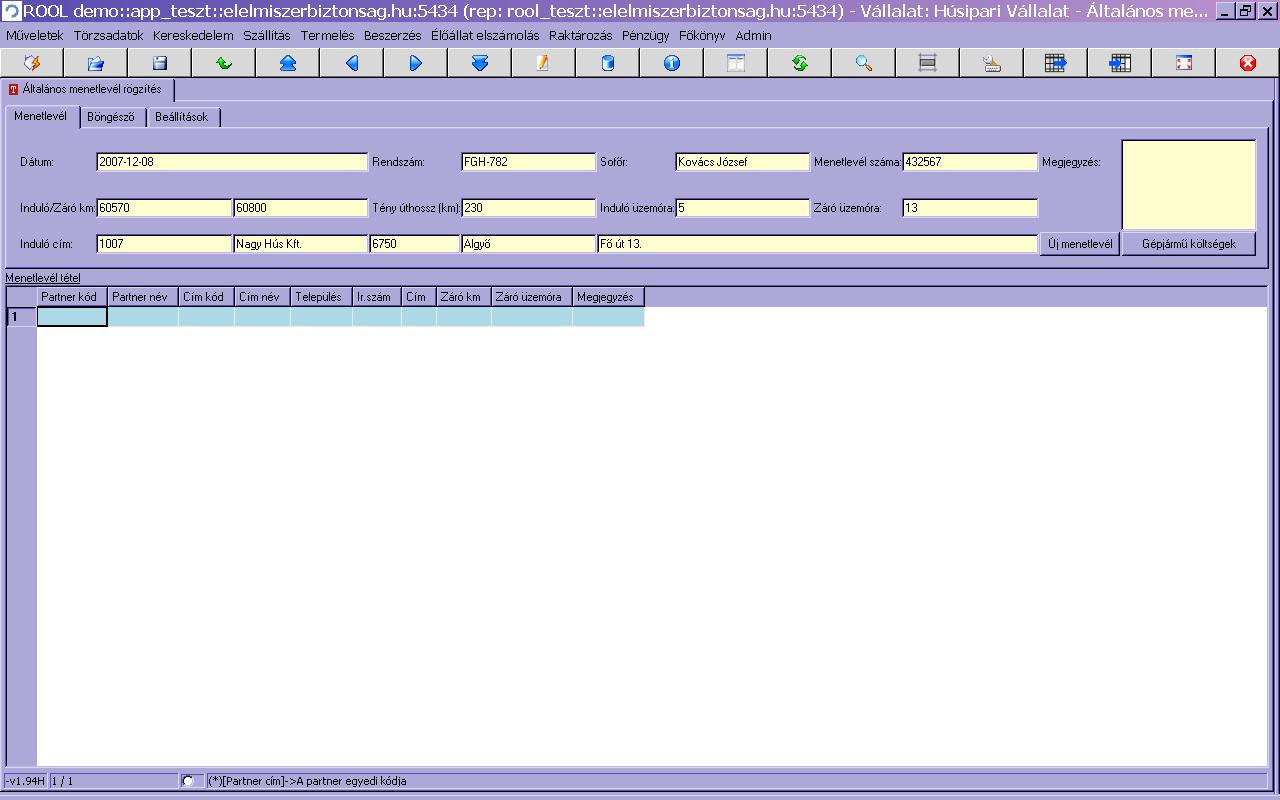
Task: Select the Partner kód cell in row 1
Action: 72,317
